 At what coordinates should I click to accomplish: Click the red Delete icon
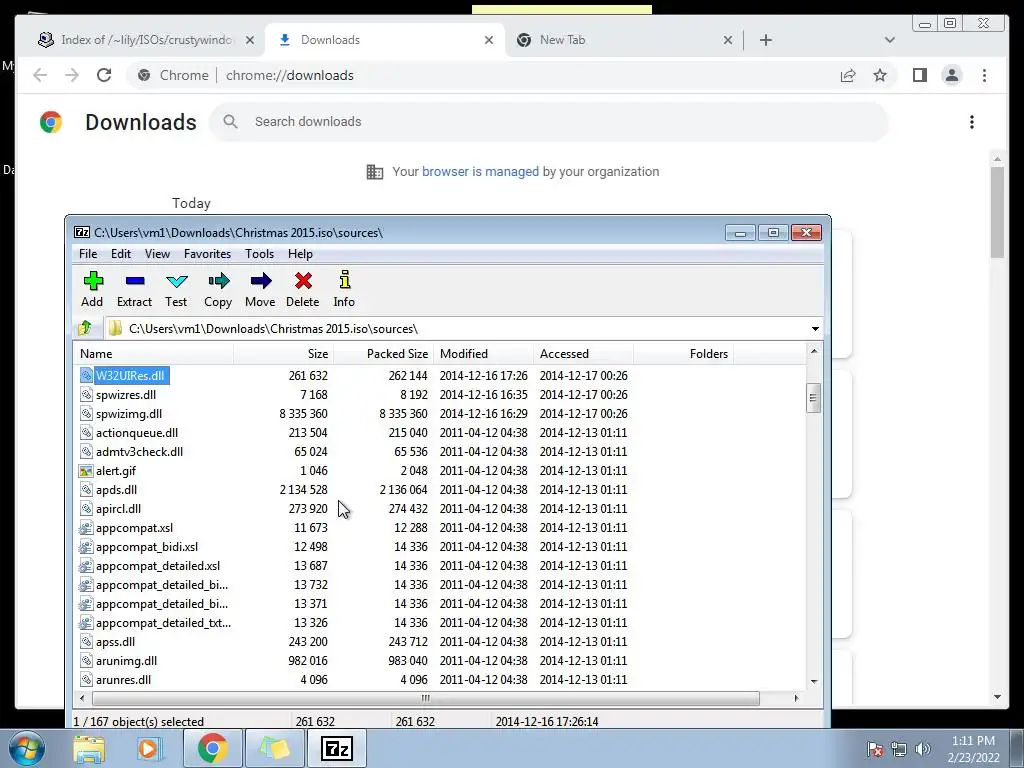click(303, 281)
